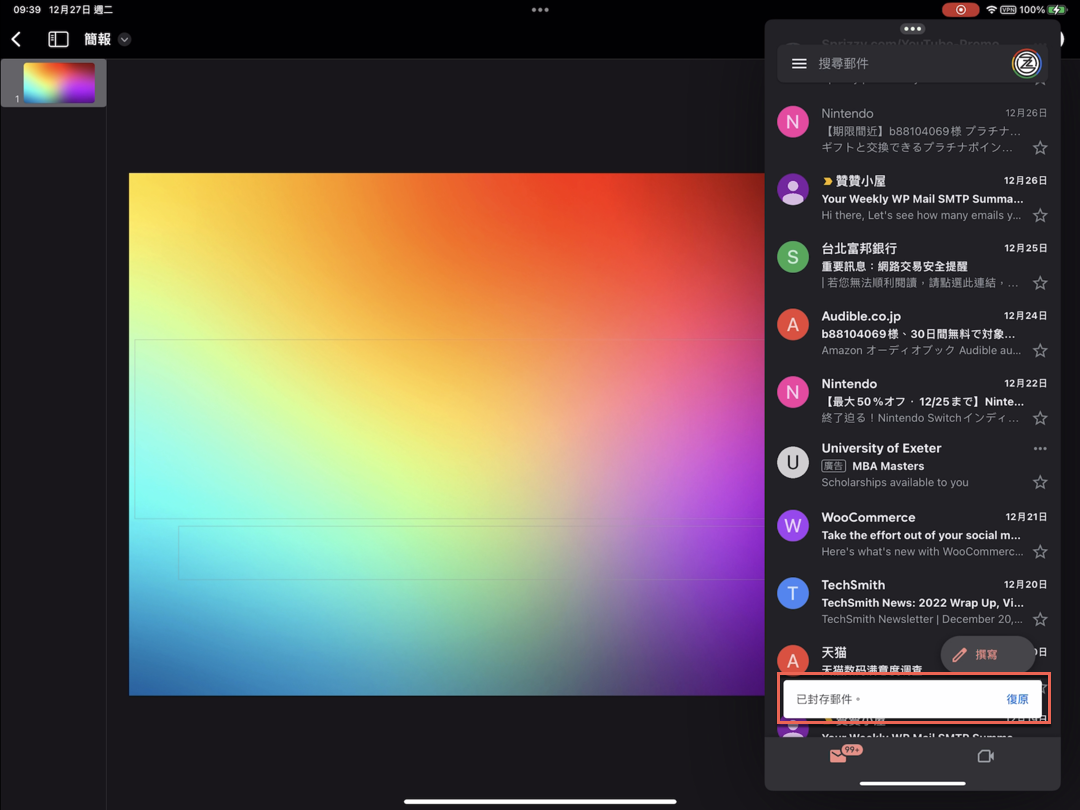Screen dimensions: 1080x810
Task: Tap the green S avatar of 台北富邦銀行
Action: tap(793, 257)
